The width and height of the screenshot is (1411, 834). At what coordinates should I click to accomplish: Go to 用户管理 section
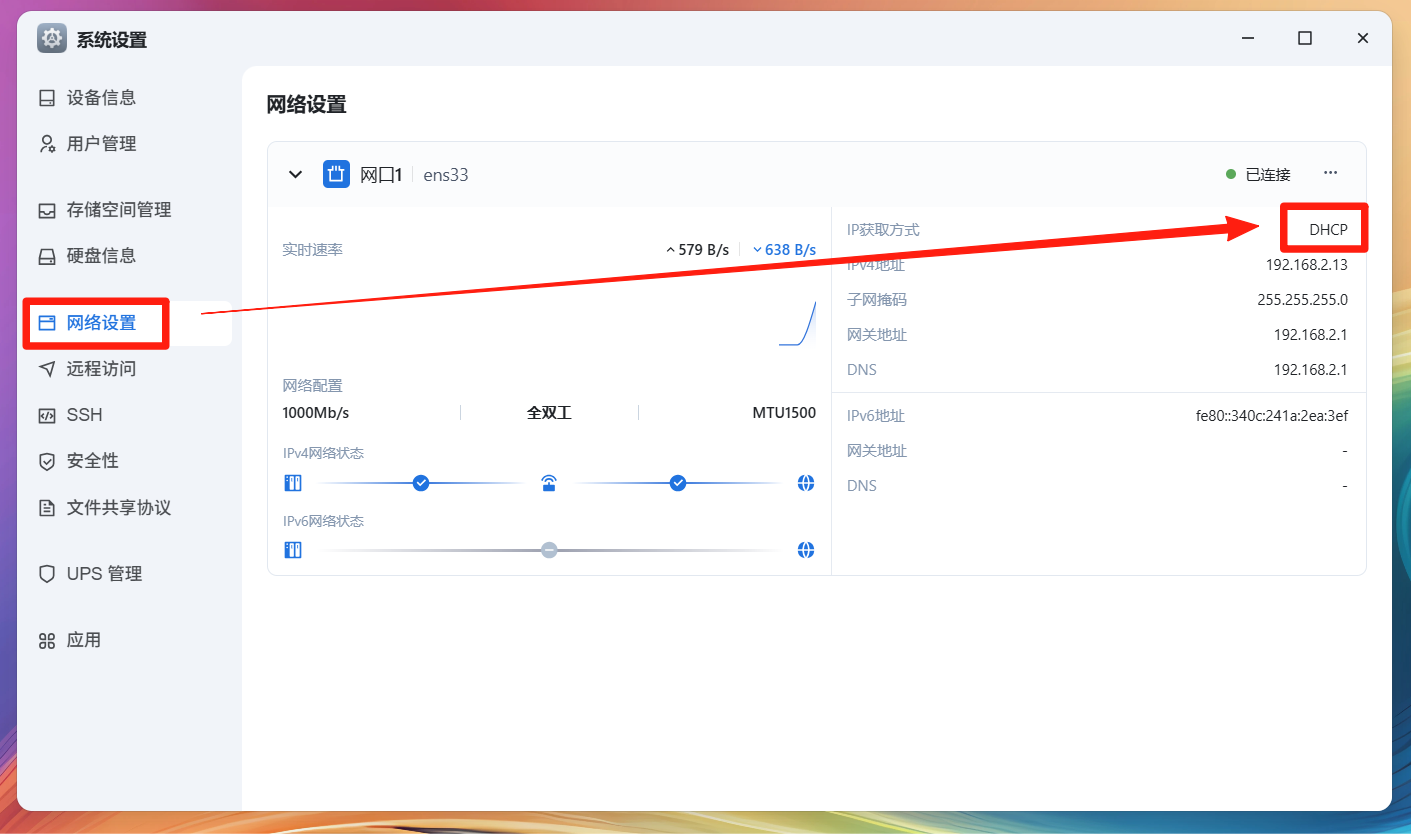click(100, 144)
